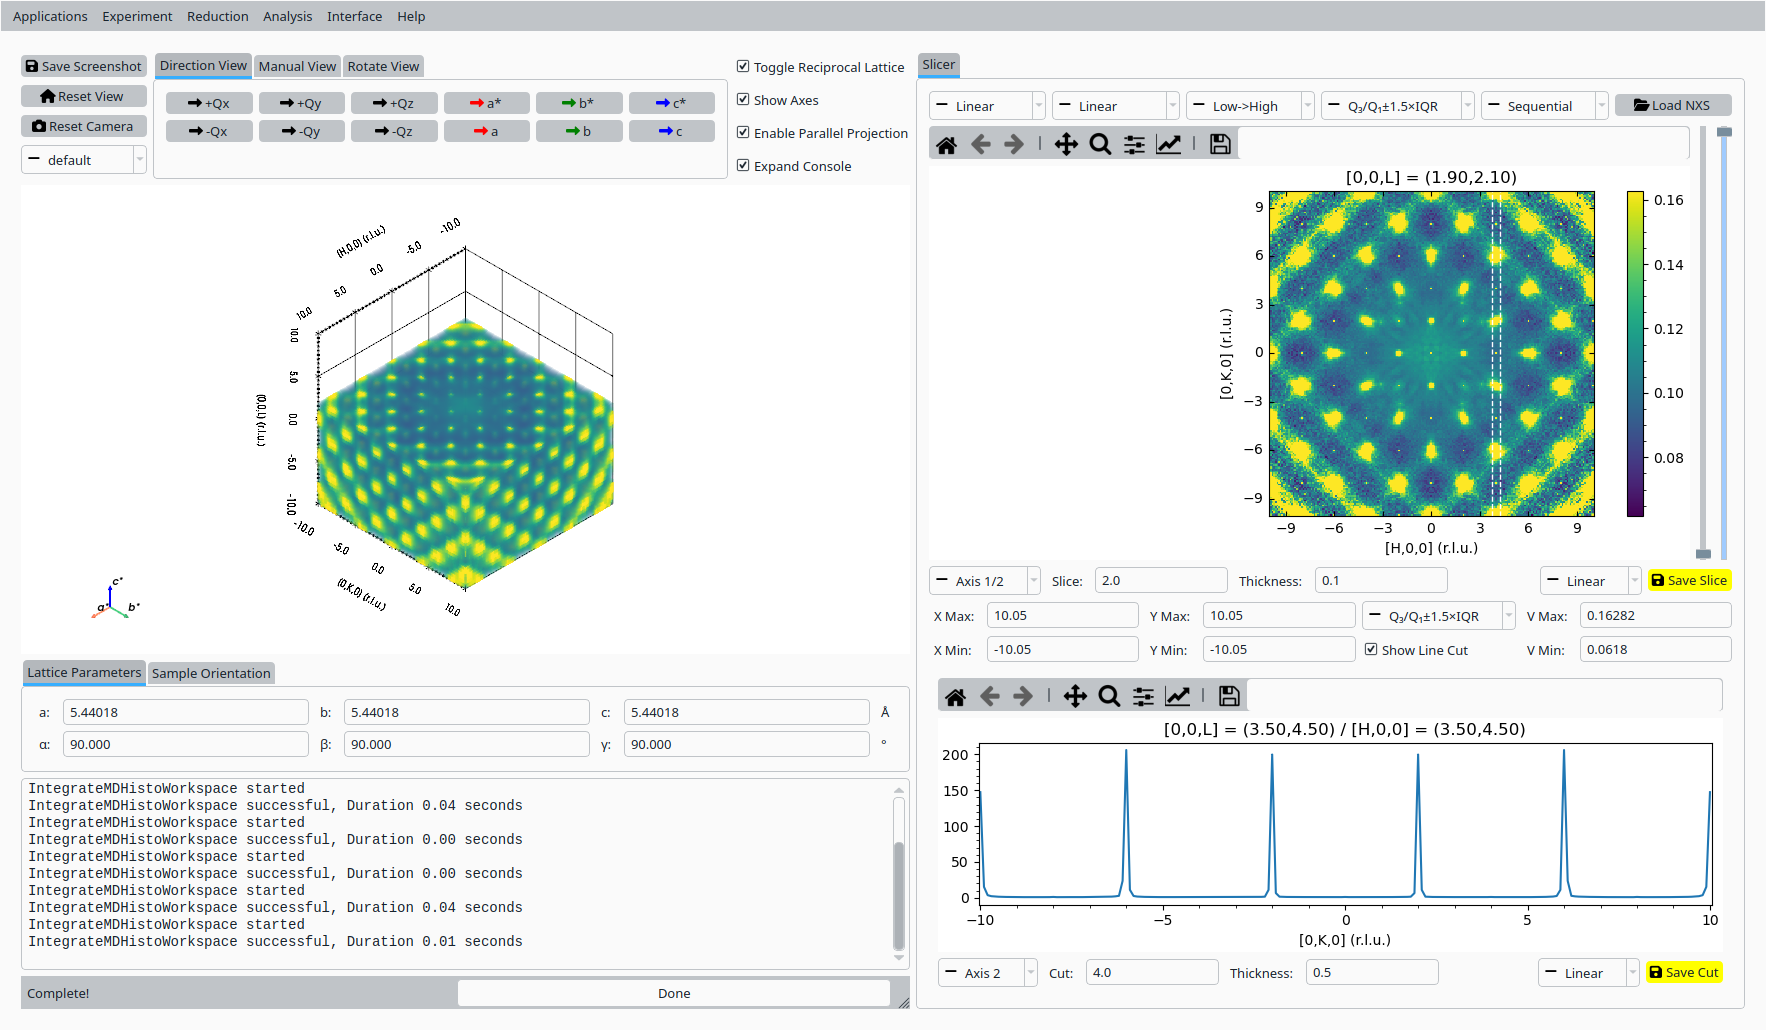The height and width of the screenshot is (1030, 1766).
Task: Click the Load NXS button
Action: pos(1672,106)
